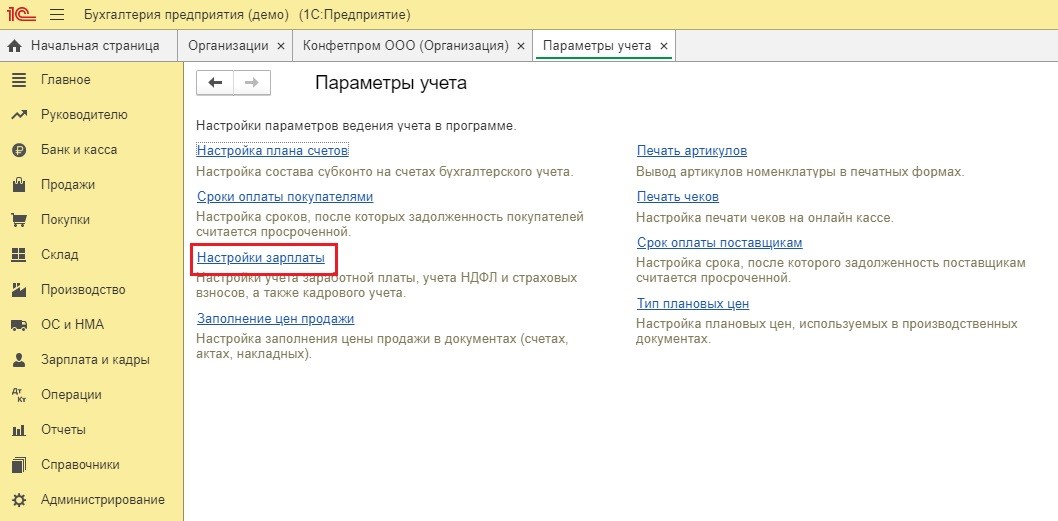The width and height of the screenshot is (1058, 521).
Task: Open the Главное section in sidebar
Action: pyautogui.click(x=66, y=80)
